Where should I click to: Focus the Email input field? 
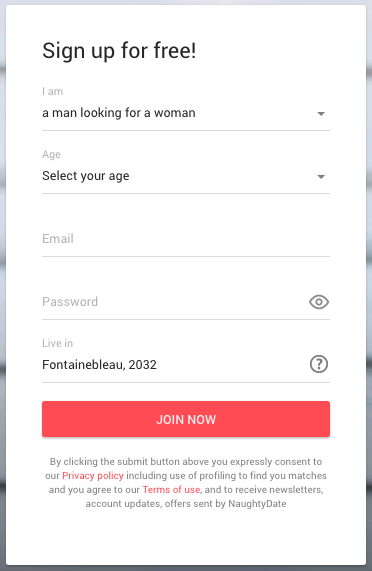click(186, 239)
